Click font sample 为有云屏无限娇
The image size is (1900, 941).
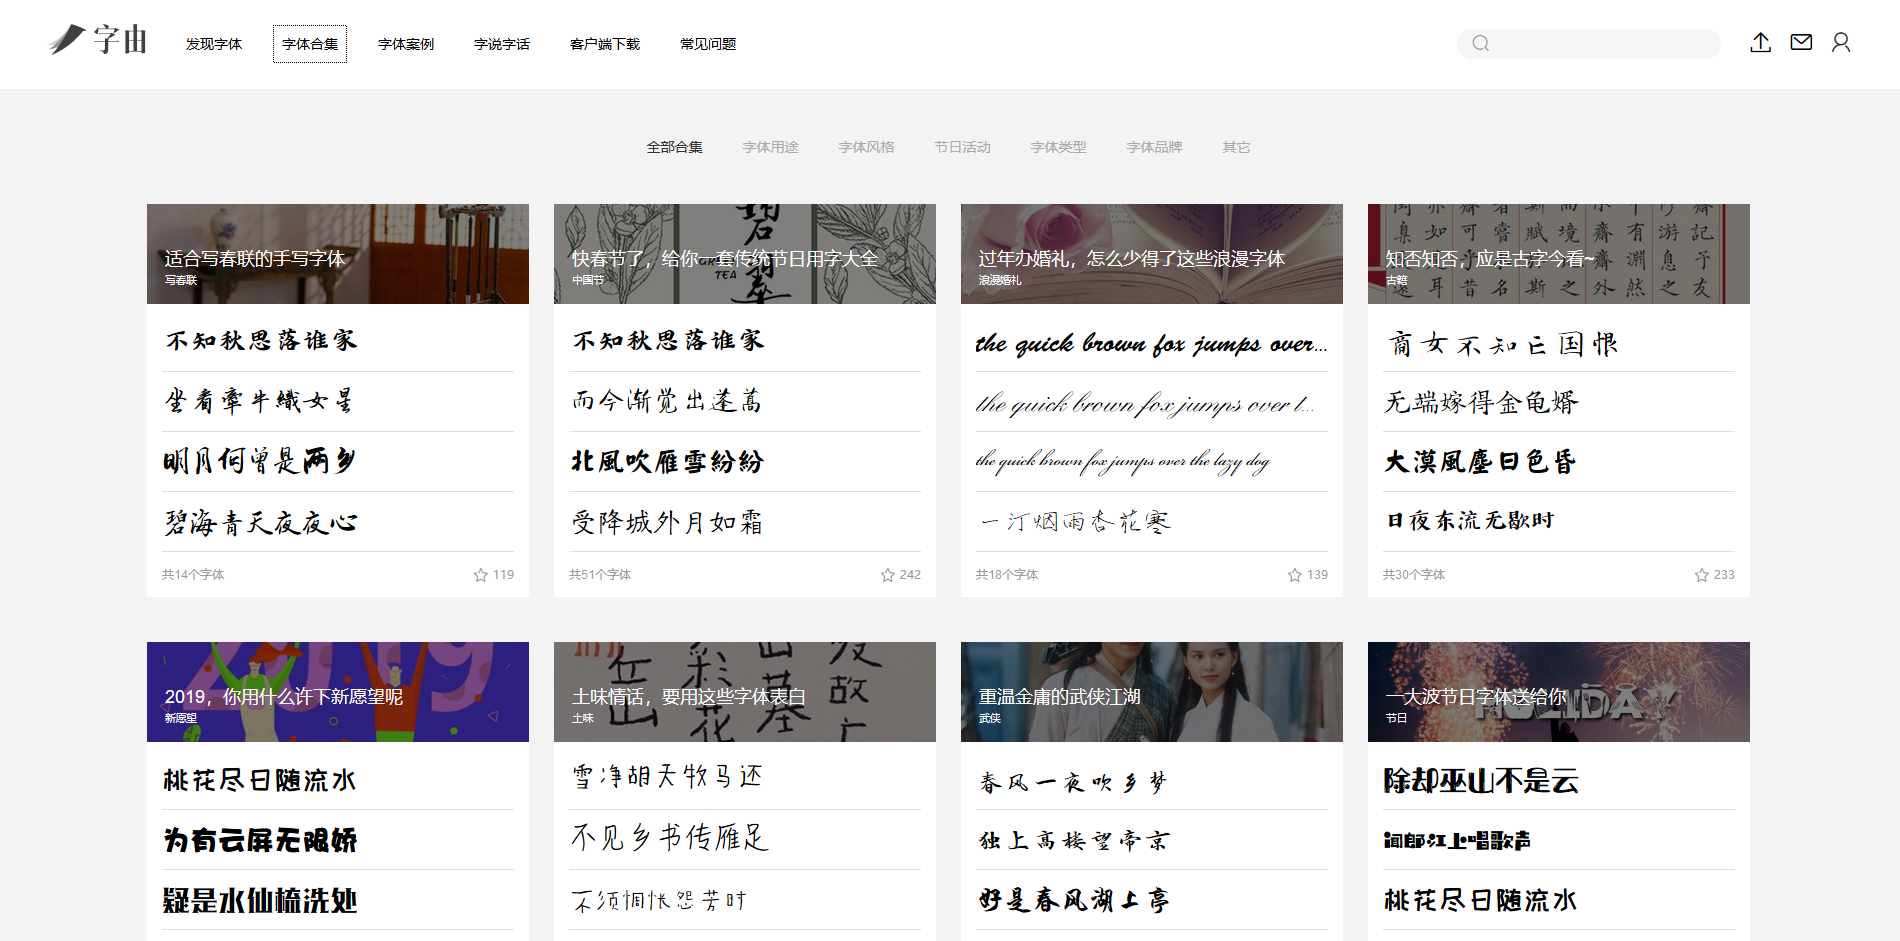point(260,840)
